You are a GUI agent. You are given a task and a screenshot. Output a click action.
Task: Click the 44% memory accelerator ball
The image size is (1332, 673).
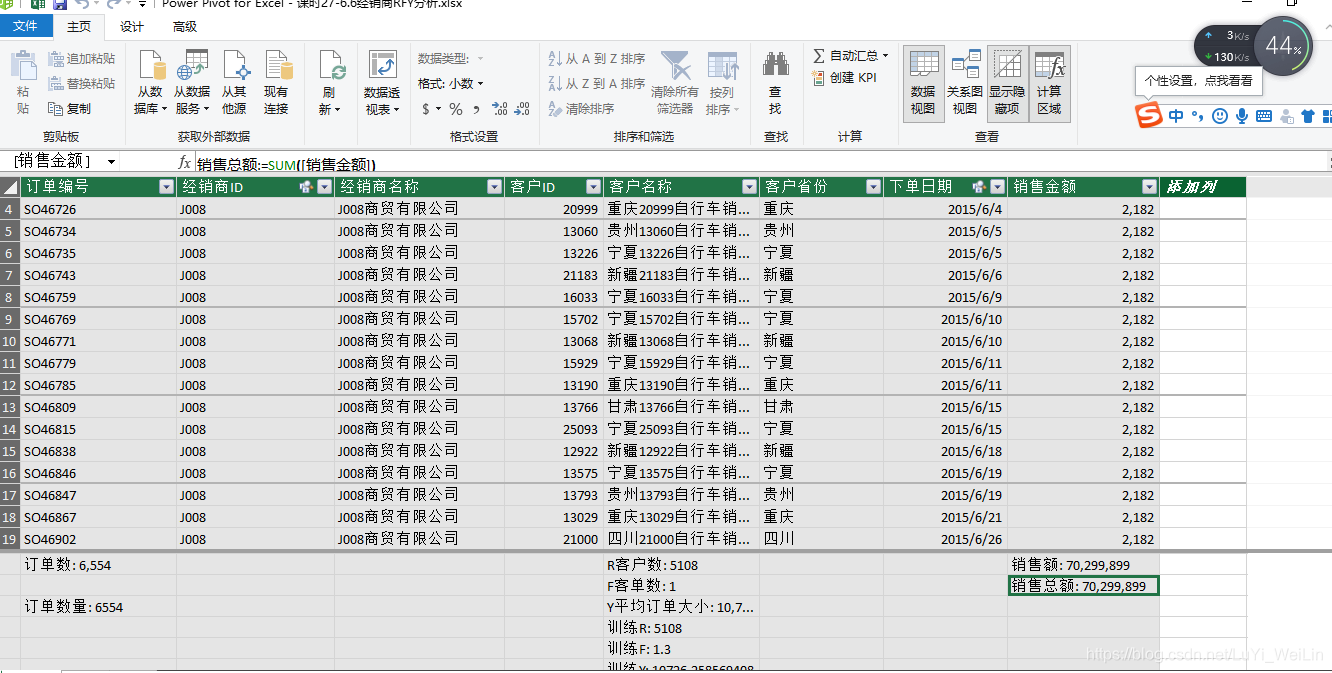point(1283,46)
